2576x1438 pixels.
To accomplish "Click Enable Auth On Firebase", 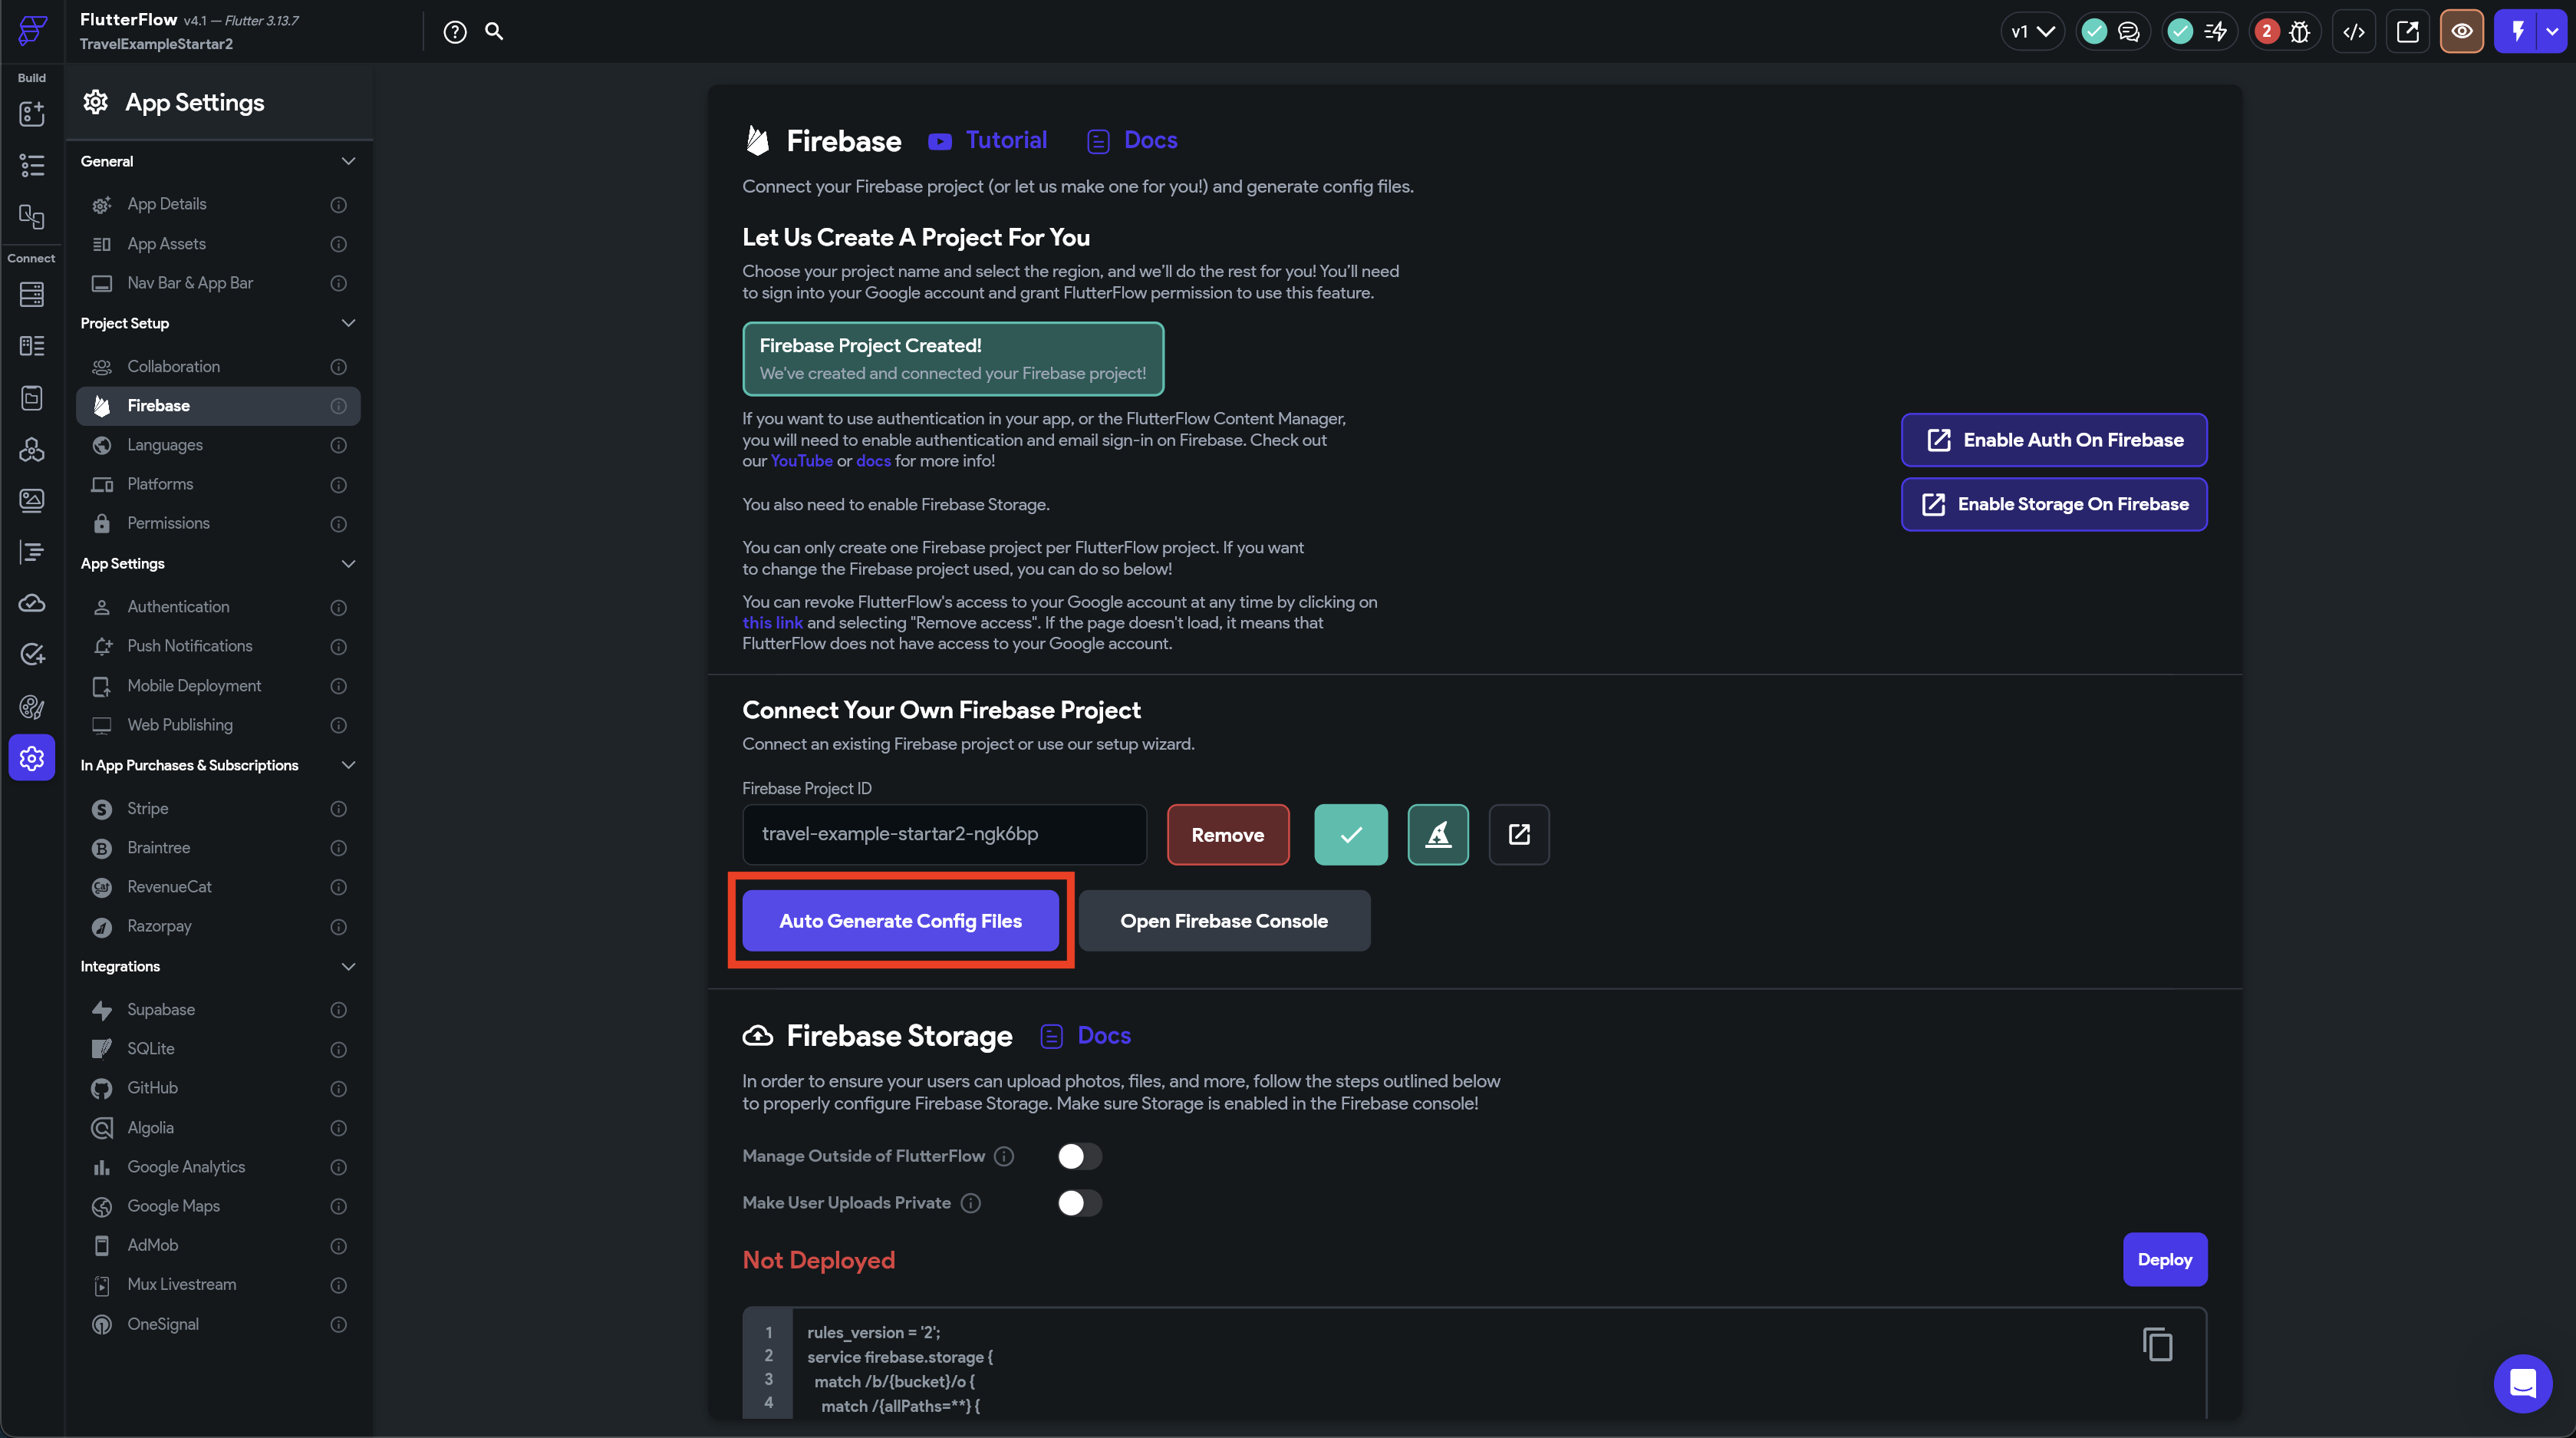I will pos(2053,440).
